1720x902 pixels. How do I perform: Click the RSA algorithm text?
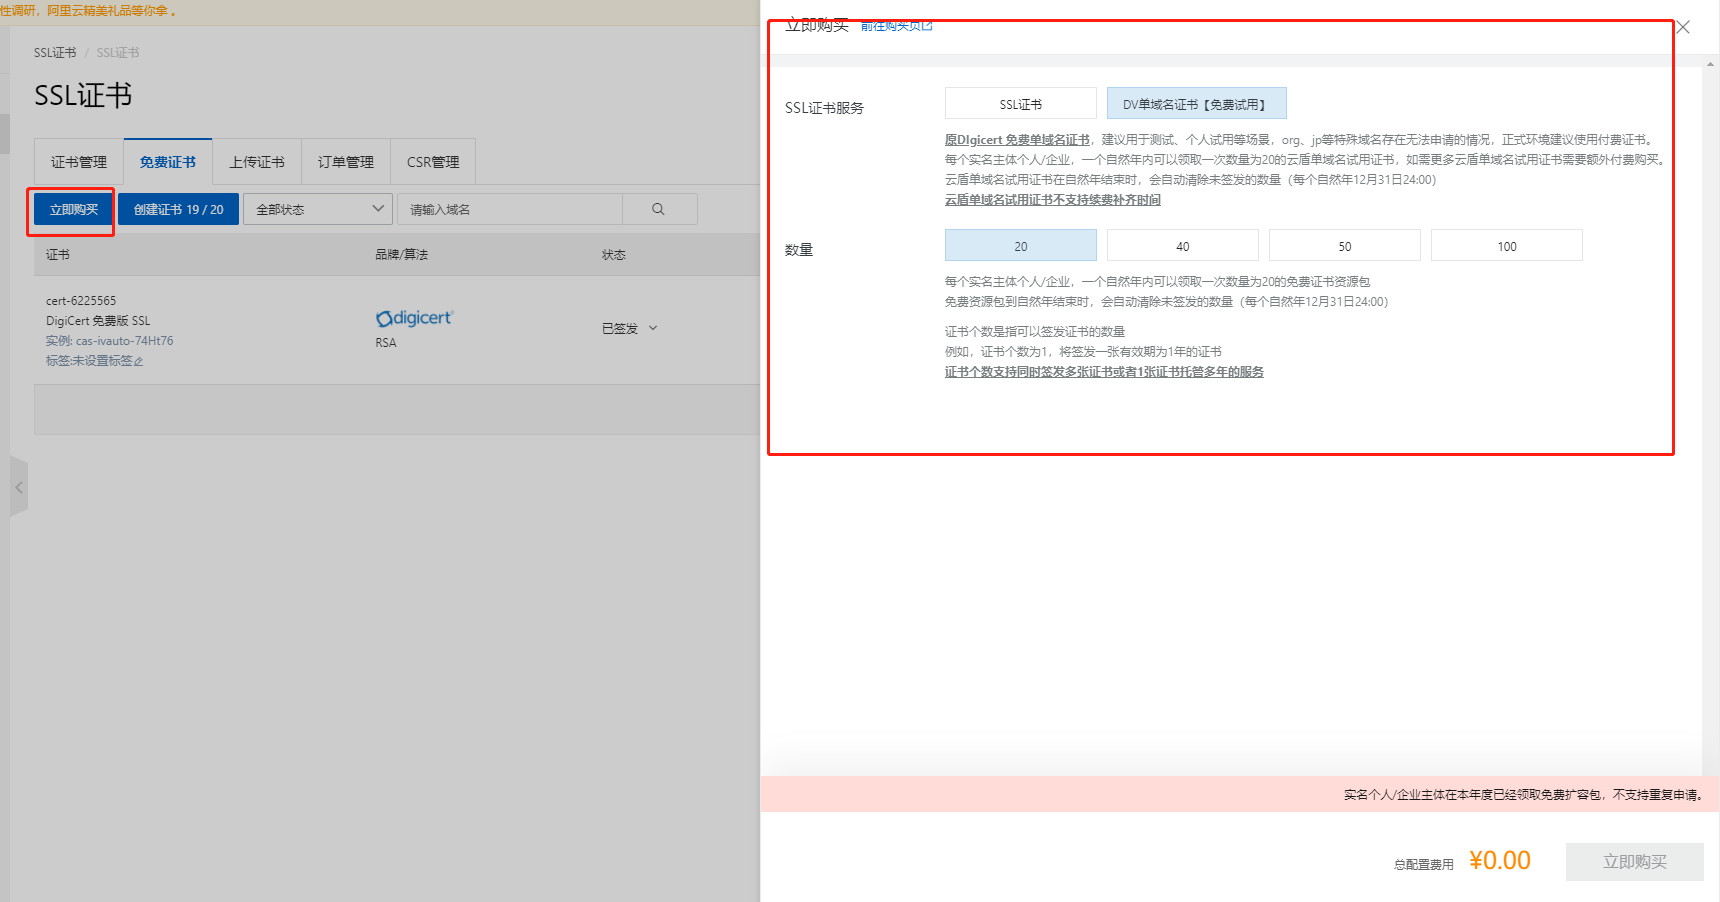[x=386, y=343]
